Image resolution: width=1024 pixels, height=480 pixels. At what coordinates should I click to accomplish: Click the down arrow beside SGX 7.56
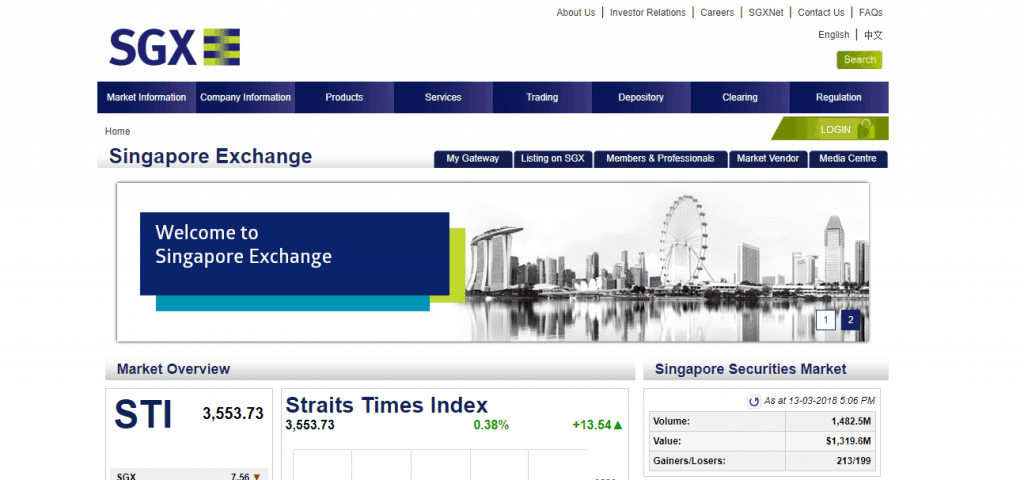(x=257, y=477)
